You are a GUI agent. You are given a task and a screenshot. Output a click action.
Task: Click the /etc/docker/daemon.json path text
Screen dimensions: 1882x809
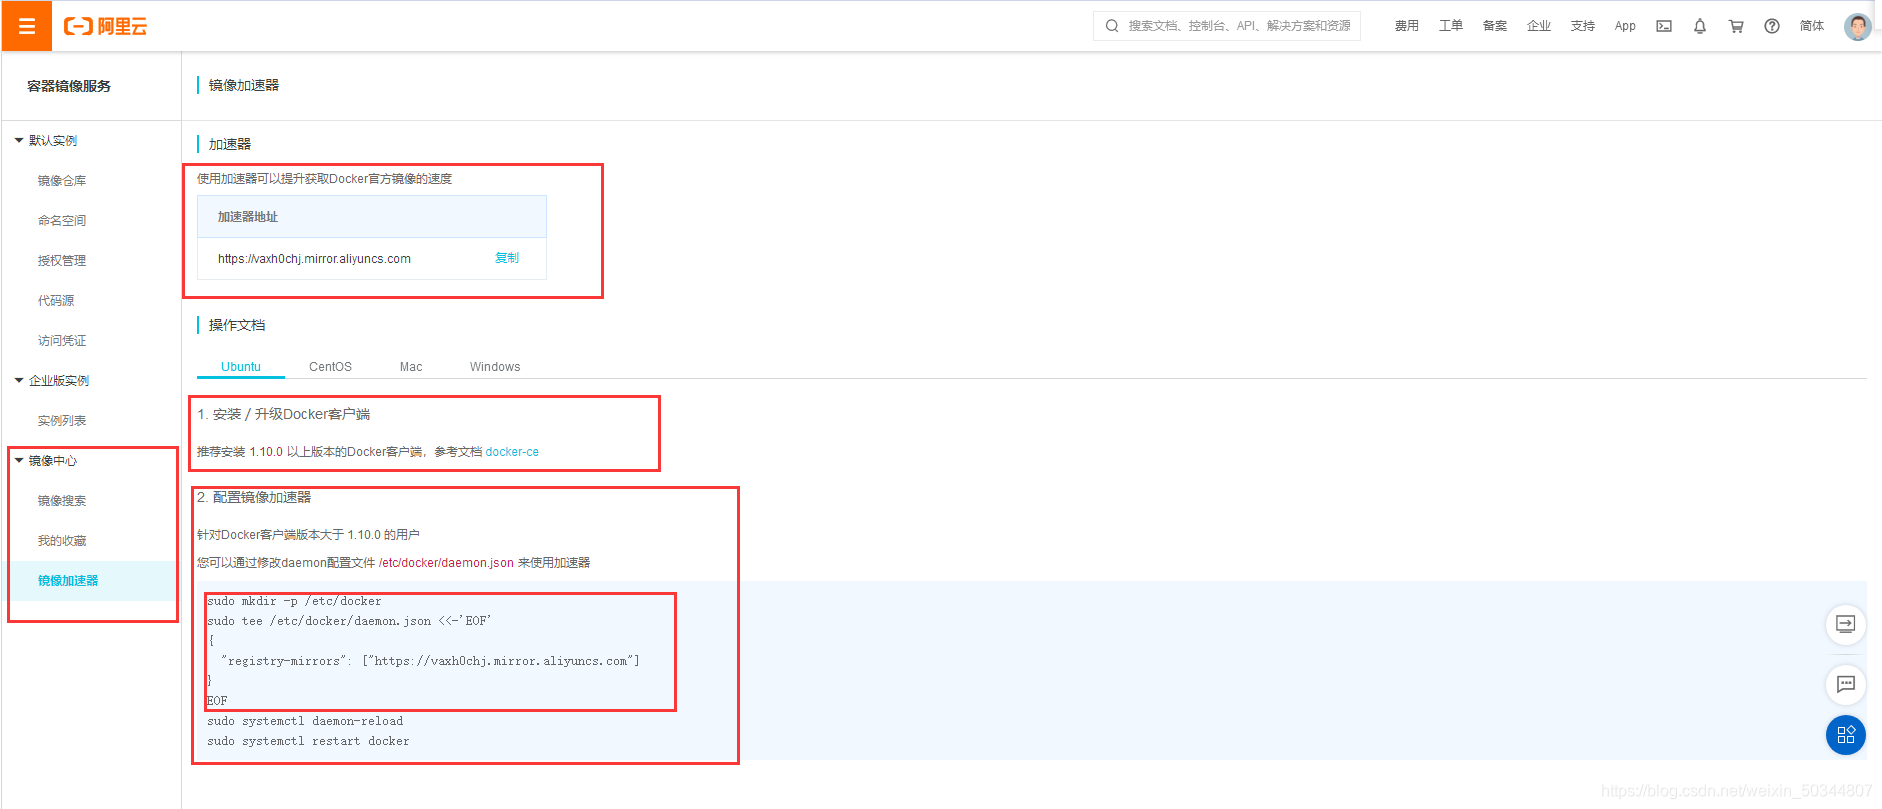[x=446, y=563]
